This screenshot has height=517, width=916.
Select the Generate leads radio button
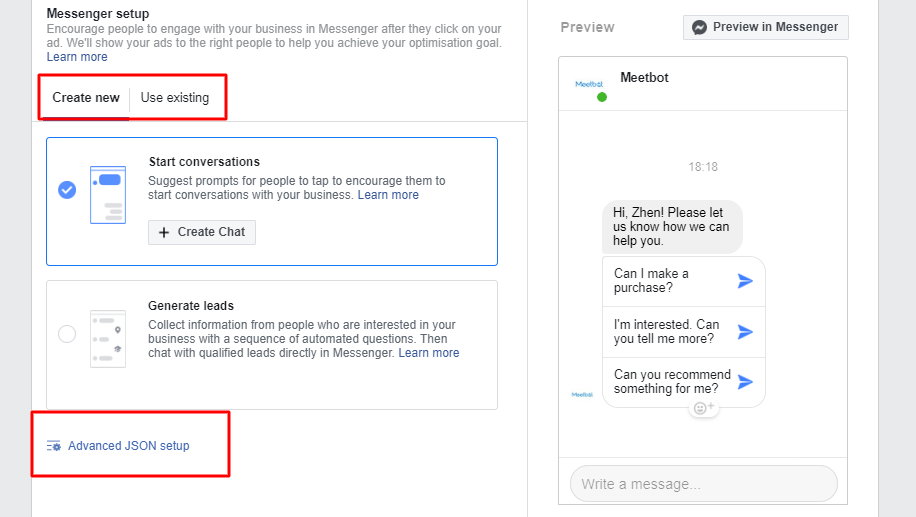pyautogui.click(x=67, y=334)
